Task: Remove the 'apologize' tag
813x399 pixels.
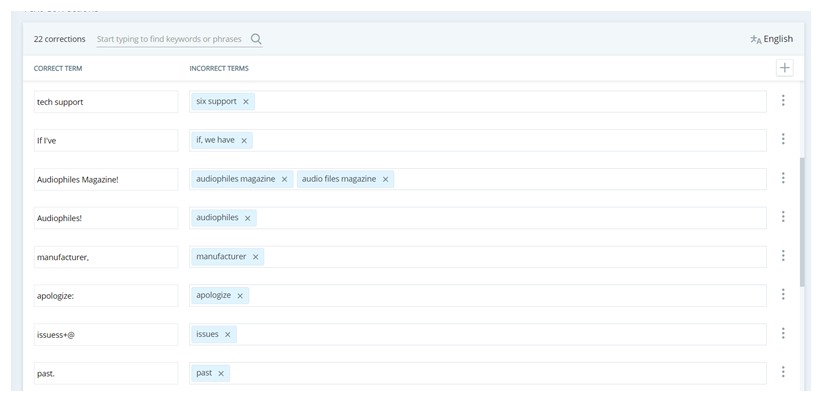Action: [x=240, y=296]
